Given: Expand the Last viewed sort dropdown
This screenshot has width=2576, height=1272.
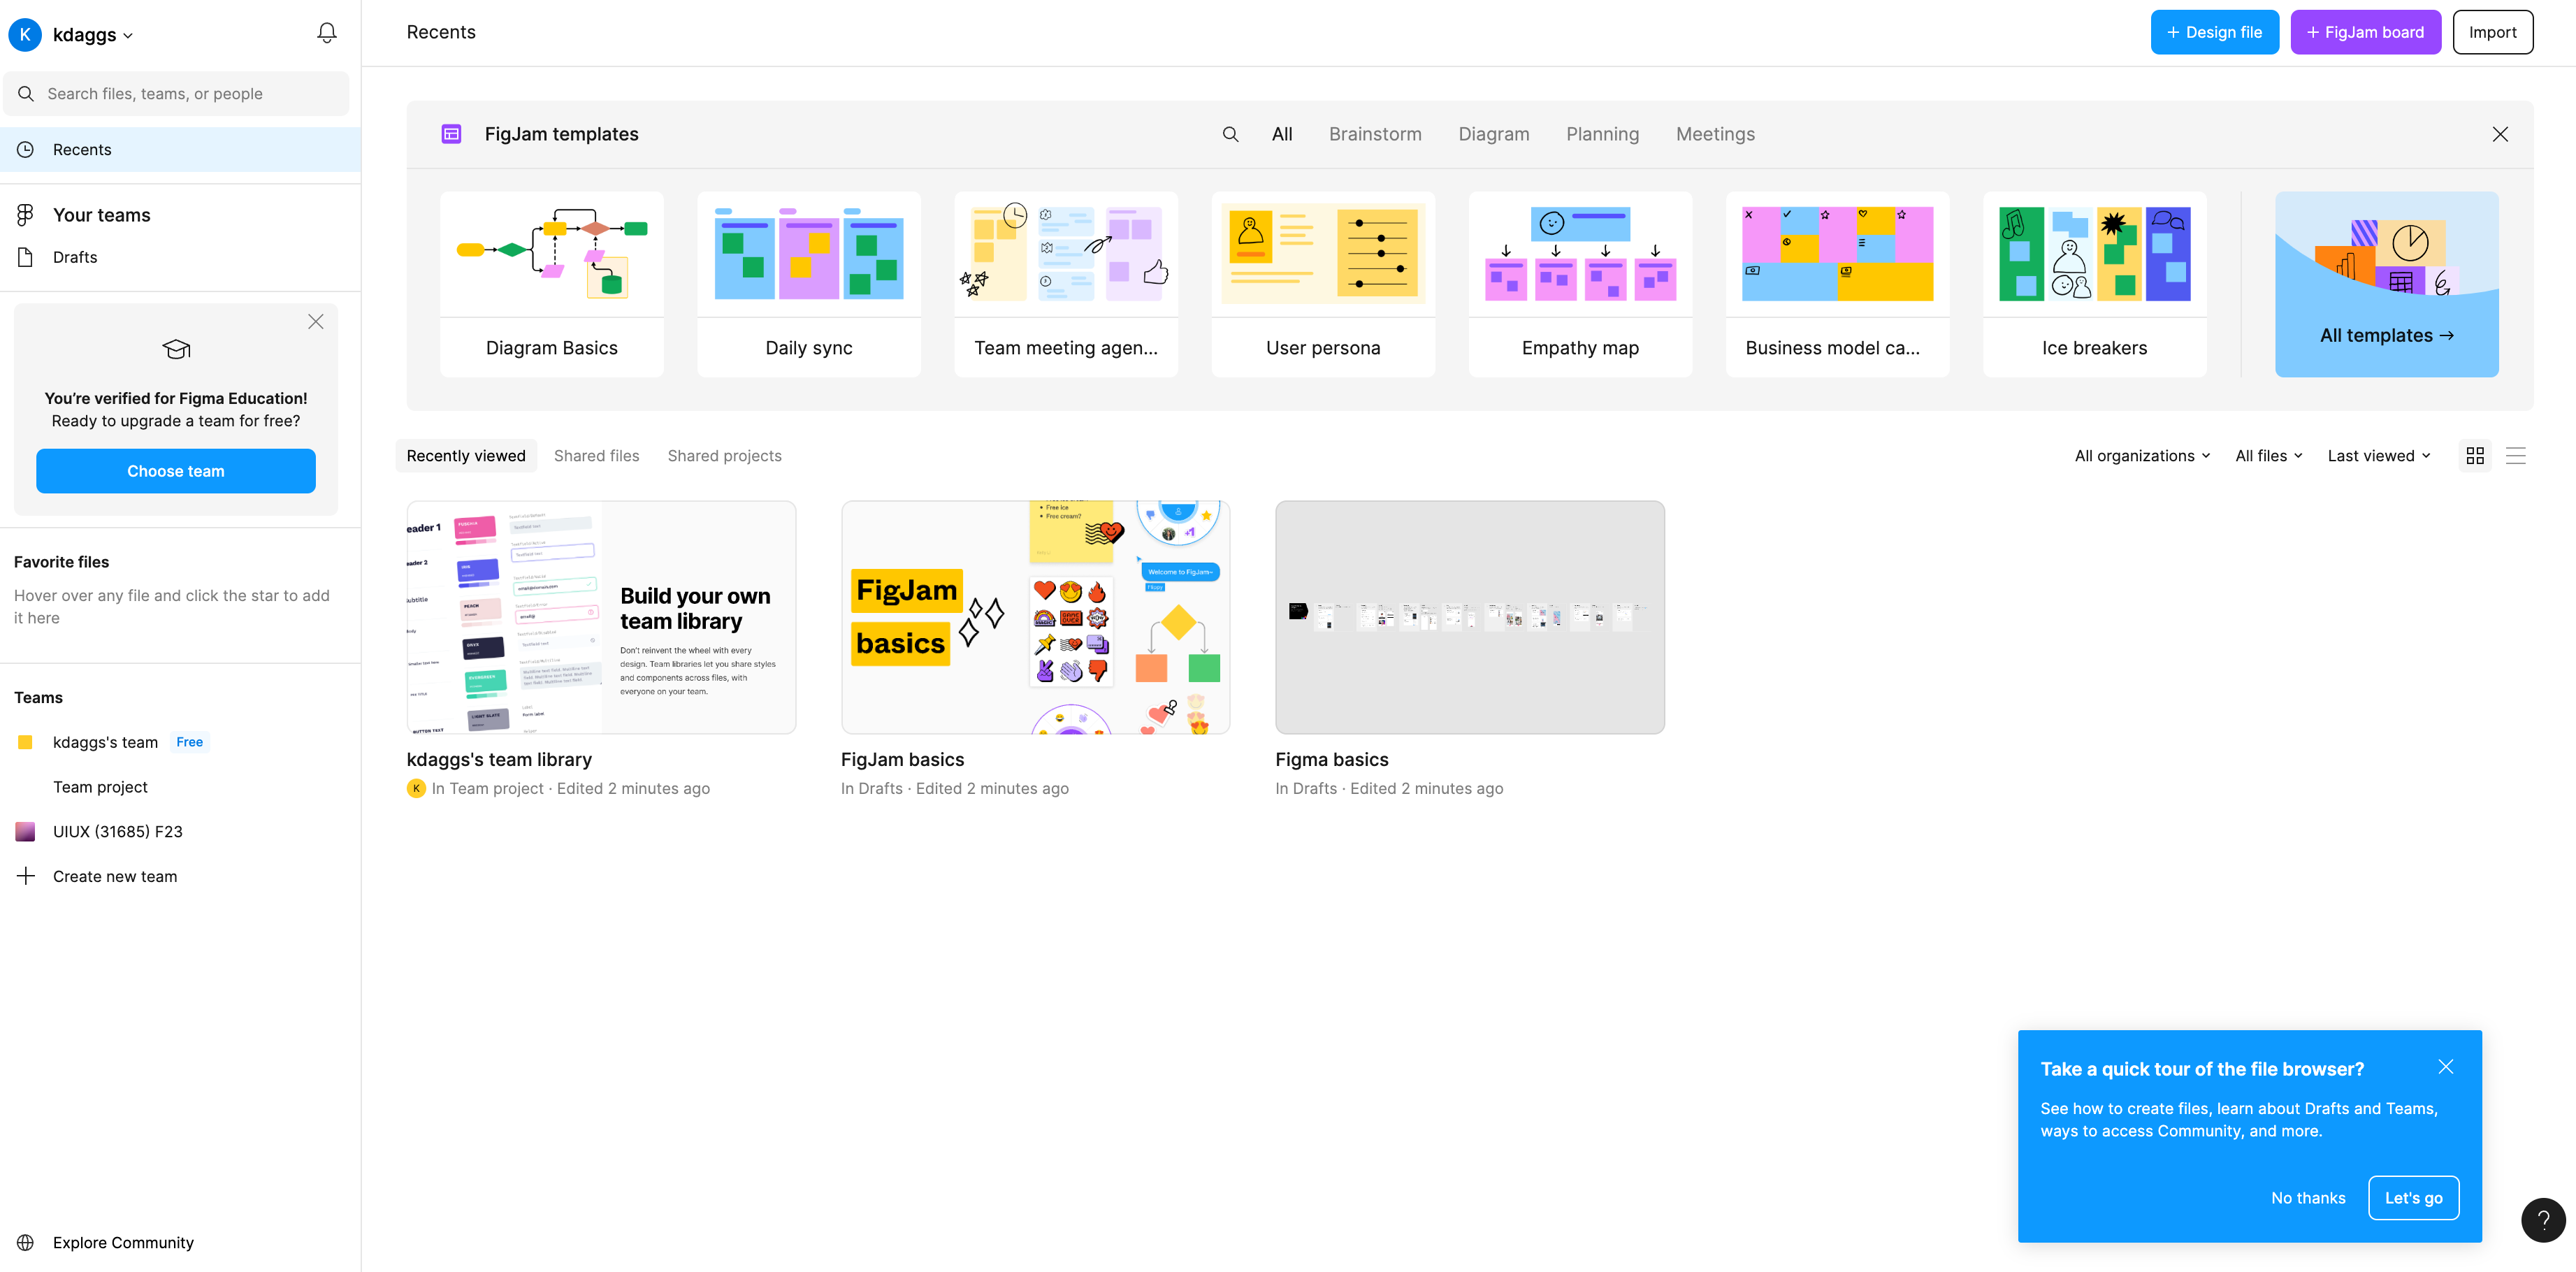Looking at the screenshot, I should tap(2379, 456).
